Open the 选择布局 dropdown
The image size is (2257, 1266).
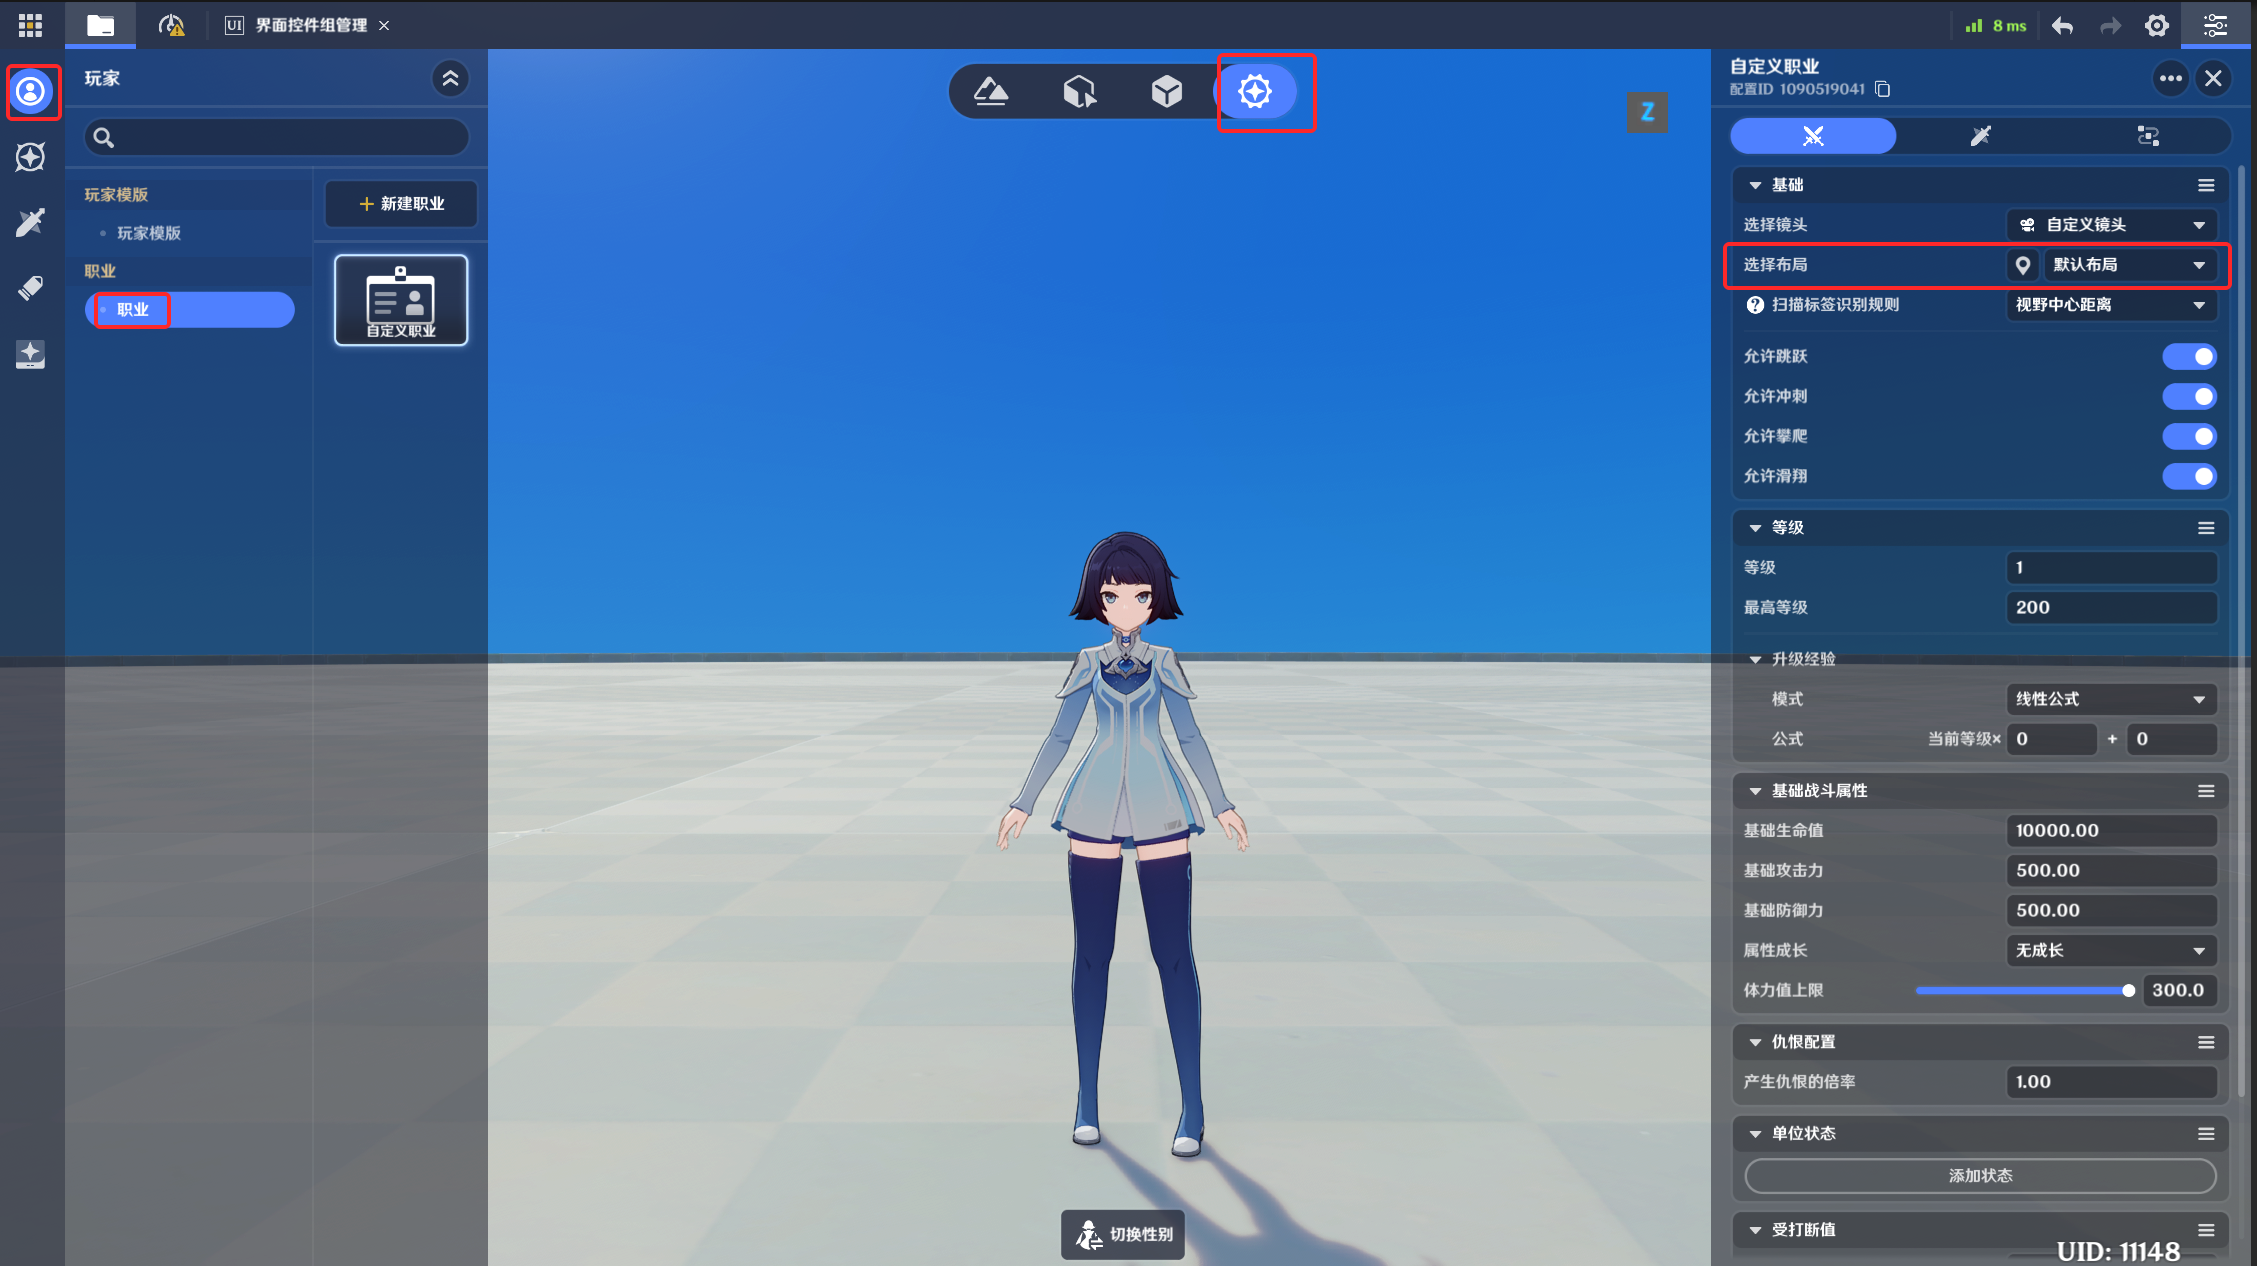coord(2127,265)
